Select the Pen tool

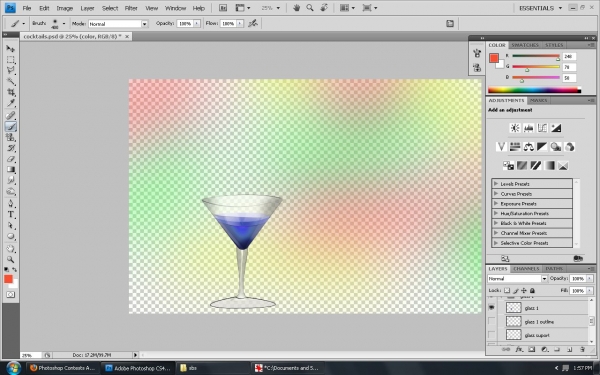tap(10, 203)
